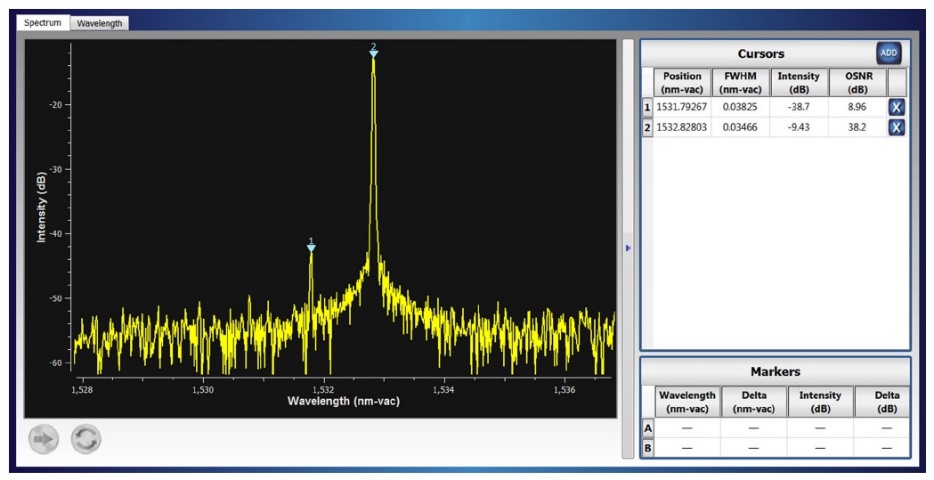
Task: Click the 38.2 OSNR value cell
Action: tap(857, 127)
